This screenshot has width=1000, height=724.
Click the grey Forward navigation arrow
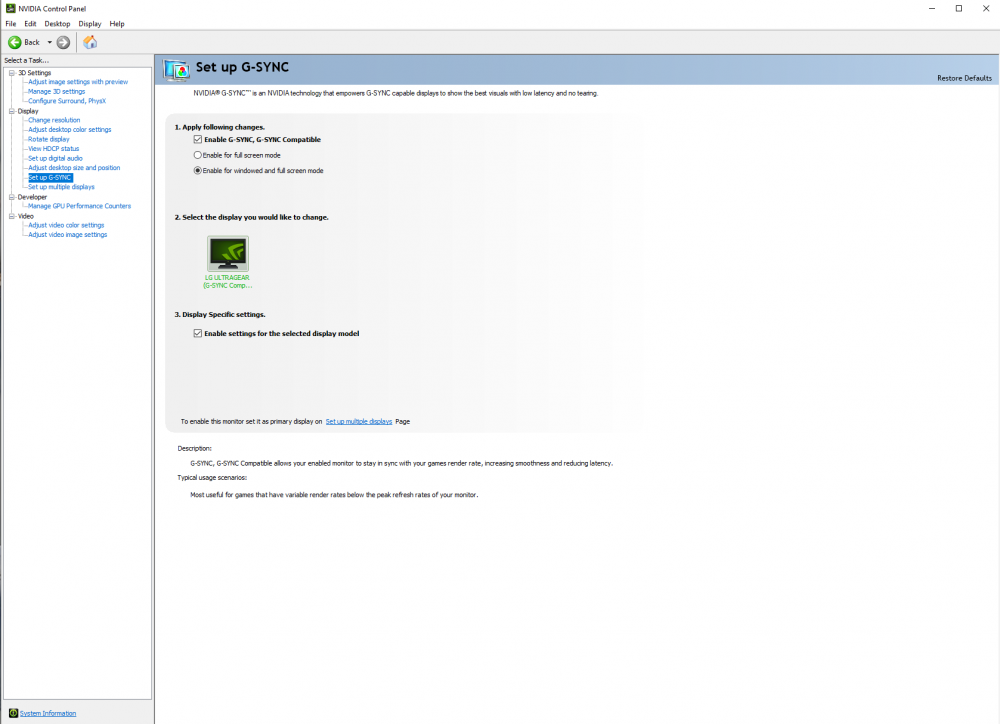[x=62, y=42]
